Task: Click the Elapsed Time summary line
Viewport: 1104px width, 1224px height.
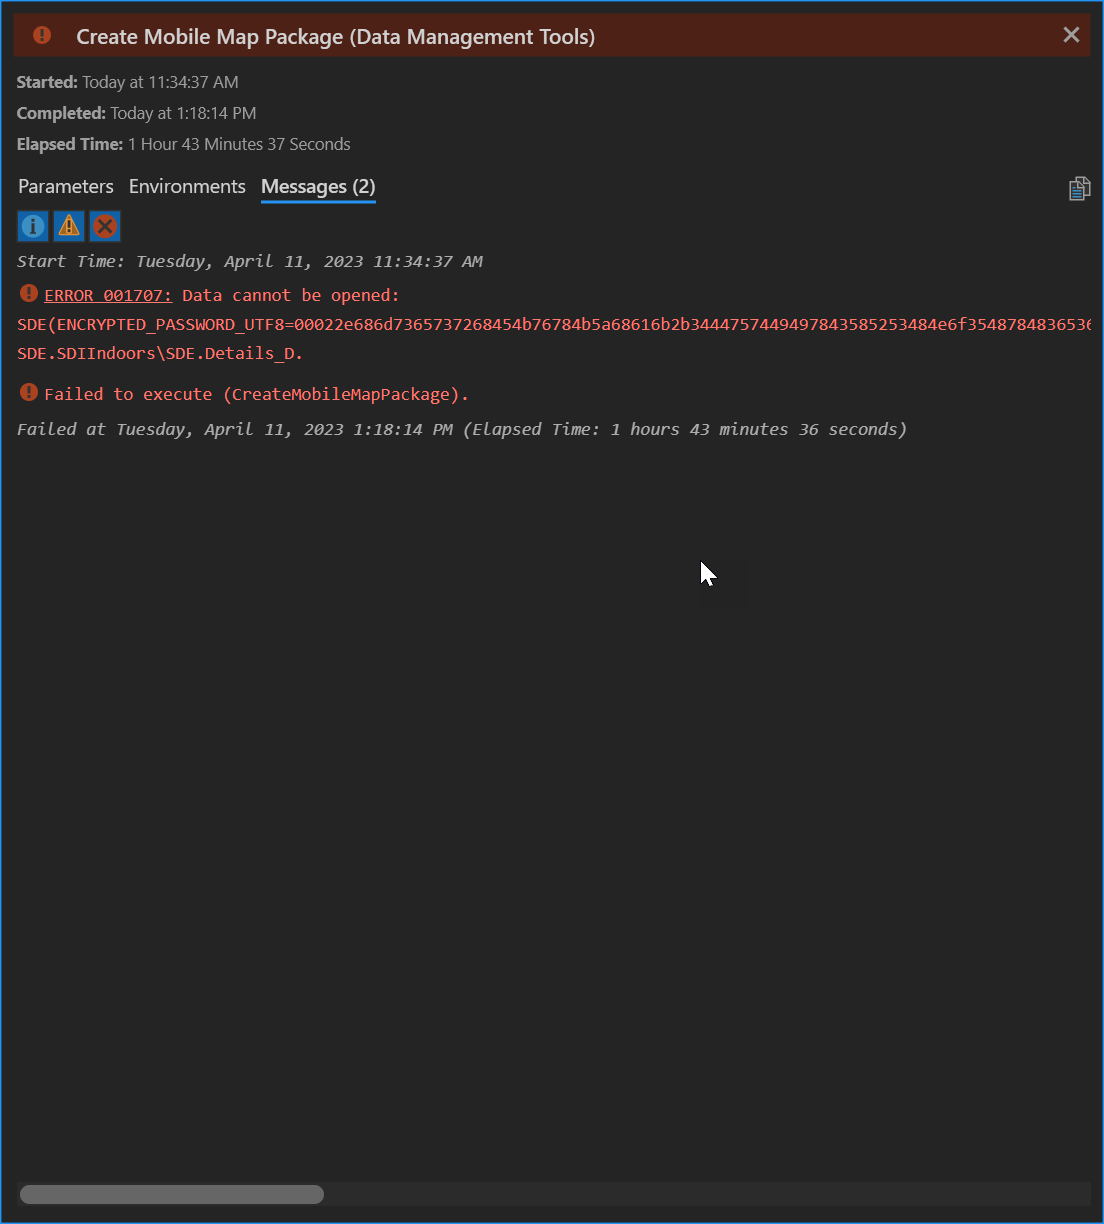Action: (x=184, y=145)
